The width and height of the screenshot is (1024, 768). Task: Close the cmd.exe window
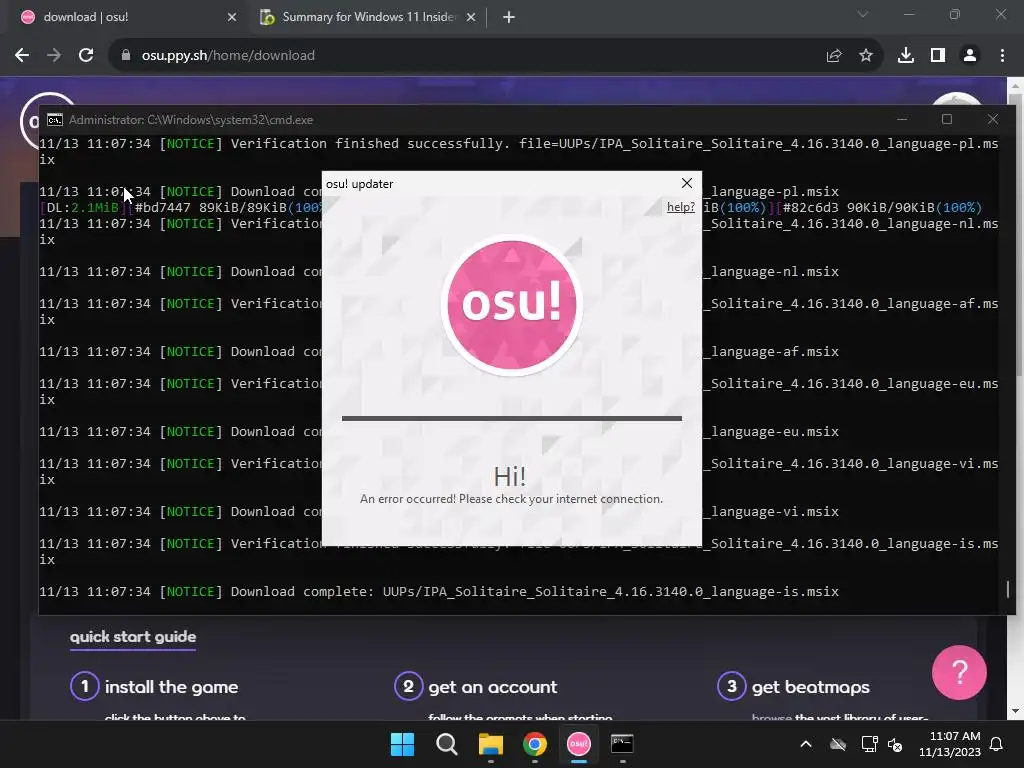tap(993, 120)
